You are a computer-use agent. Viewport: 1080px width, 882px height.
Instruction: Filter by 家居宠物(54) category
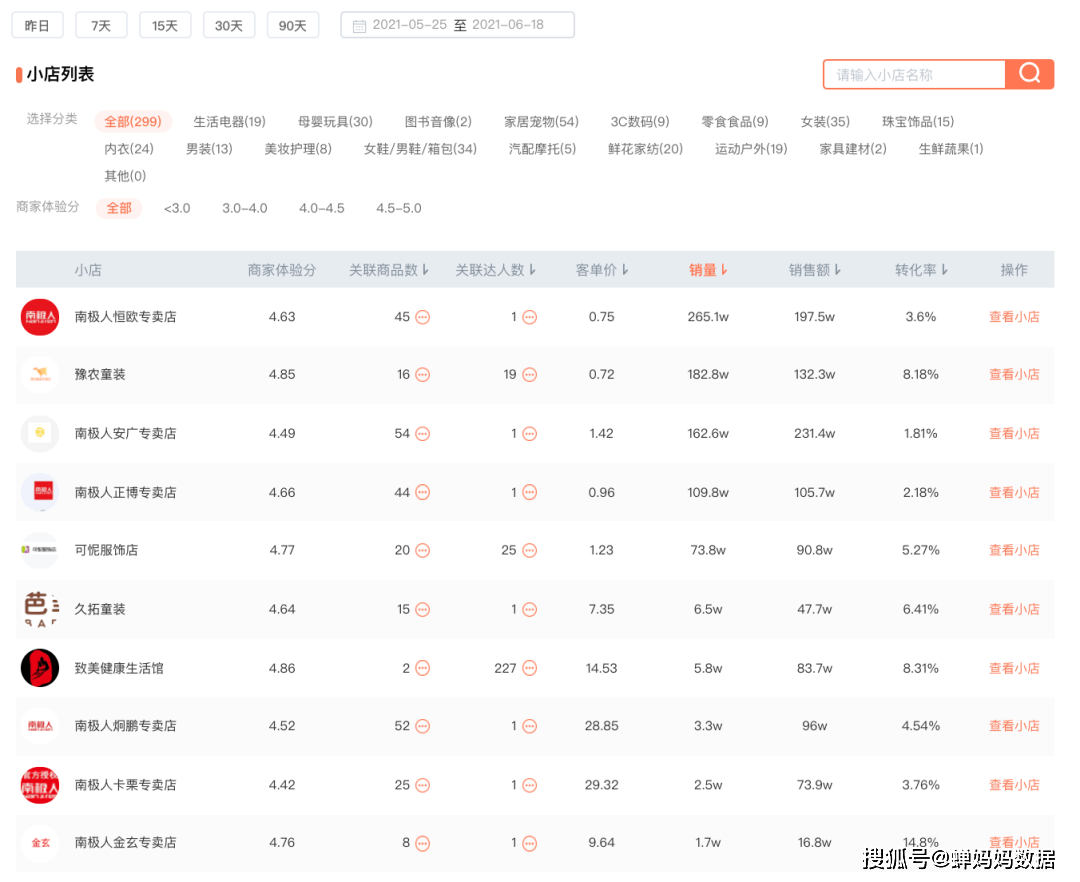541,122
